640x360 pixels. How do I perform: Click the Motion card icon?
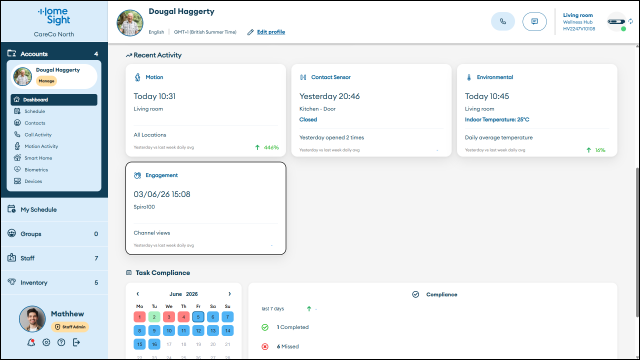[138, 77]
